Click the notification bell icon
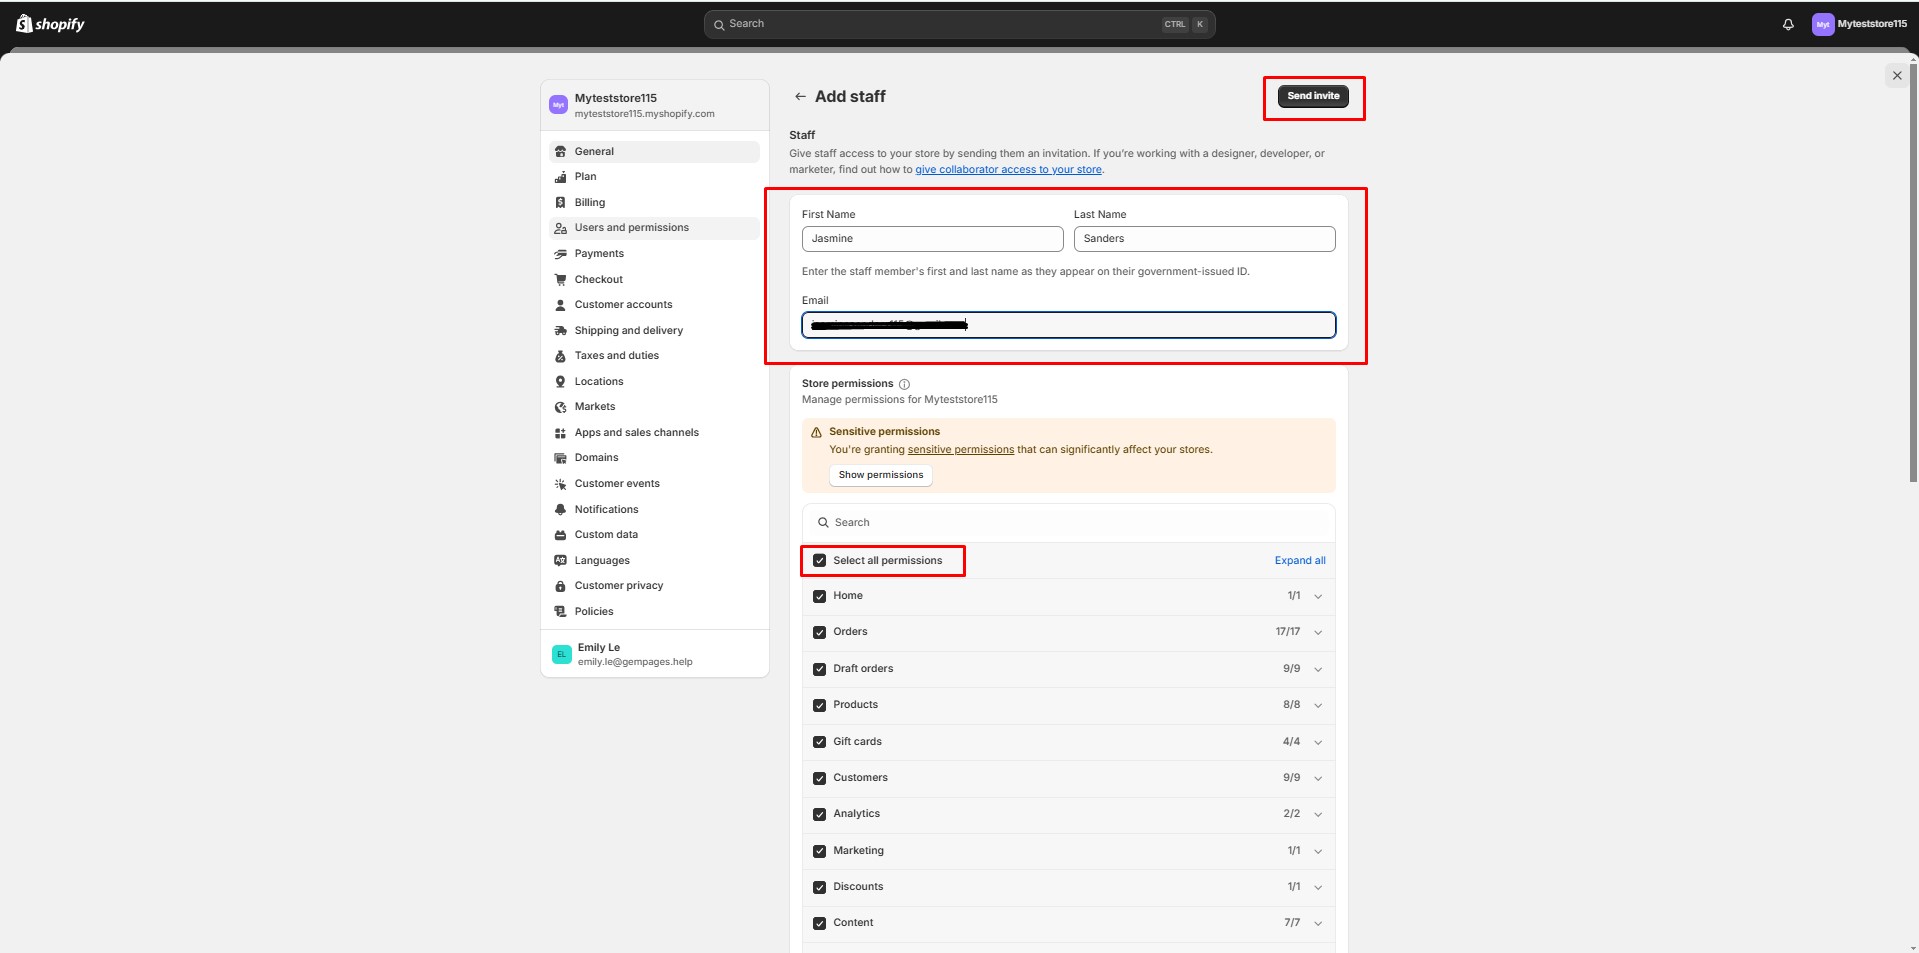1919x953 pixels. (1788, 24)
